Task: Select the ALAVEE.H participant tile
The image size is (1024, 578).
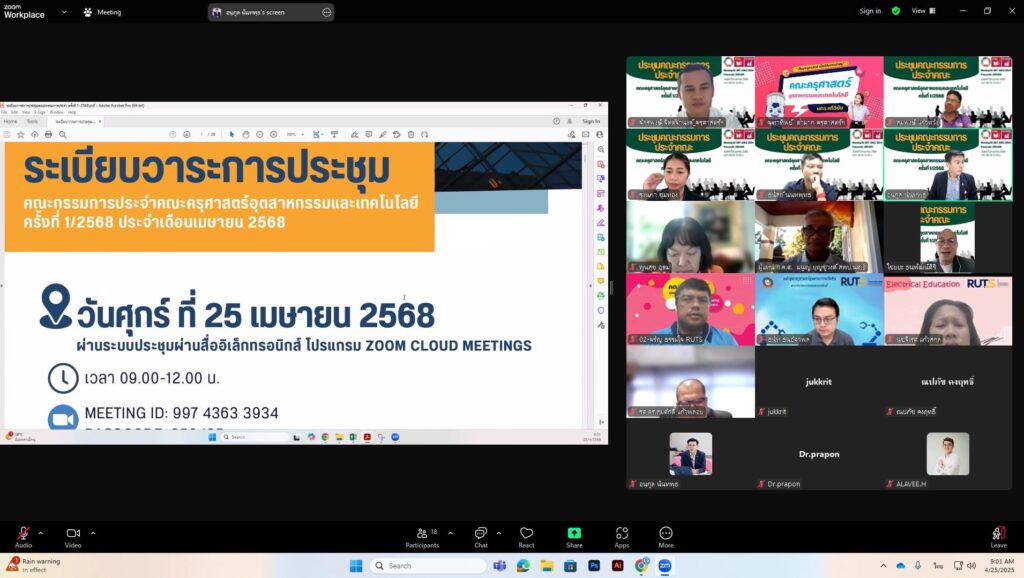Action: coord(948,455)
